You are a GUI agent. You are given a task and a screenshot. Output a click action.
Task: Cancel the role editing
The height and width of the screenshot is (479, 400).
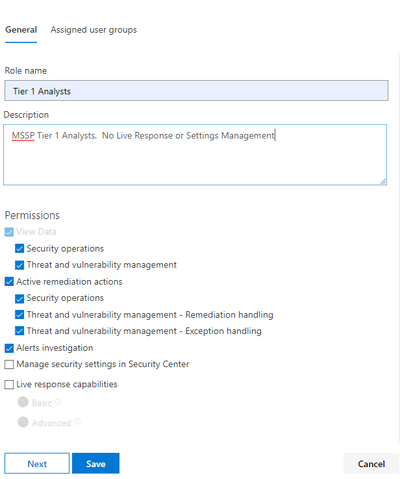click(x=371, y=463)
